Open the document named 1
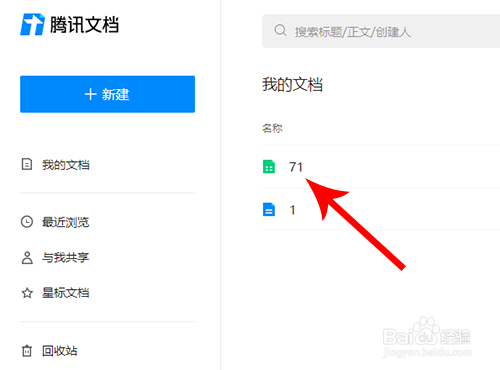500x370 pixels. [x=292, y=210]
